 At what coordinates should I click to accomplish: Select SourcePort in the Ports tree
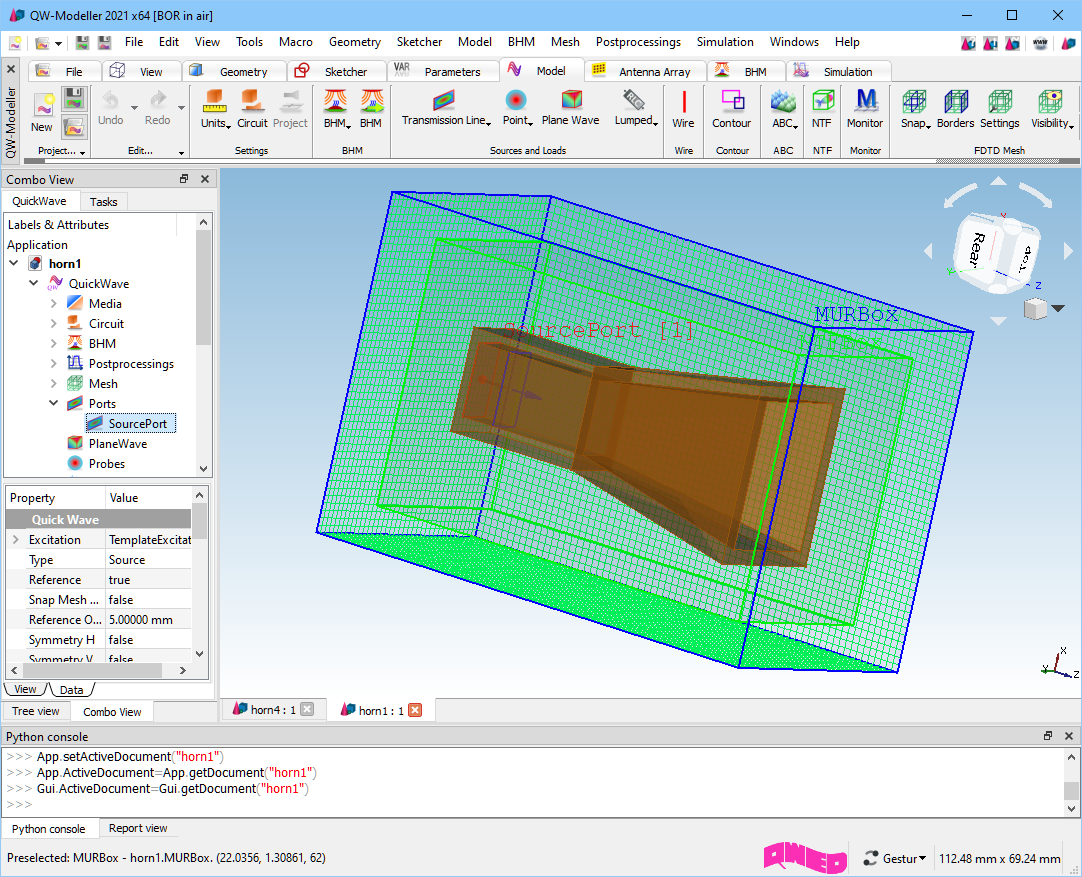point(131,424)
